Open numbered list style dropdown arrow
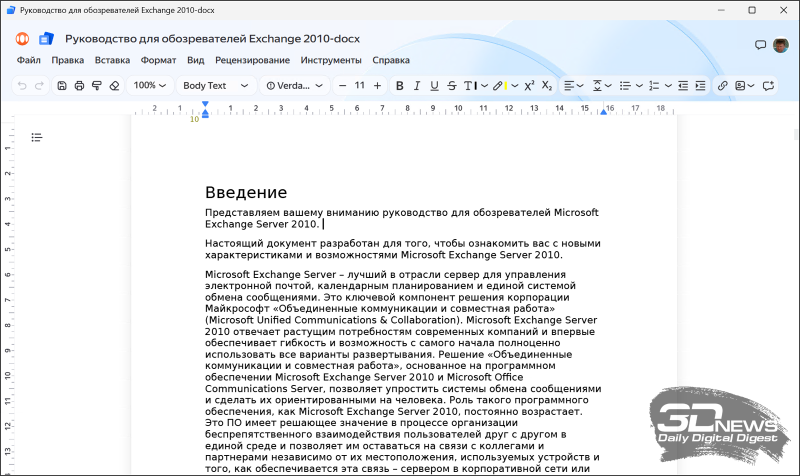 pyautogui.click(x=668, y=86)
